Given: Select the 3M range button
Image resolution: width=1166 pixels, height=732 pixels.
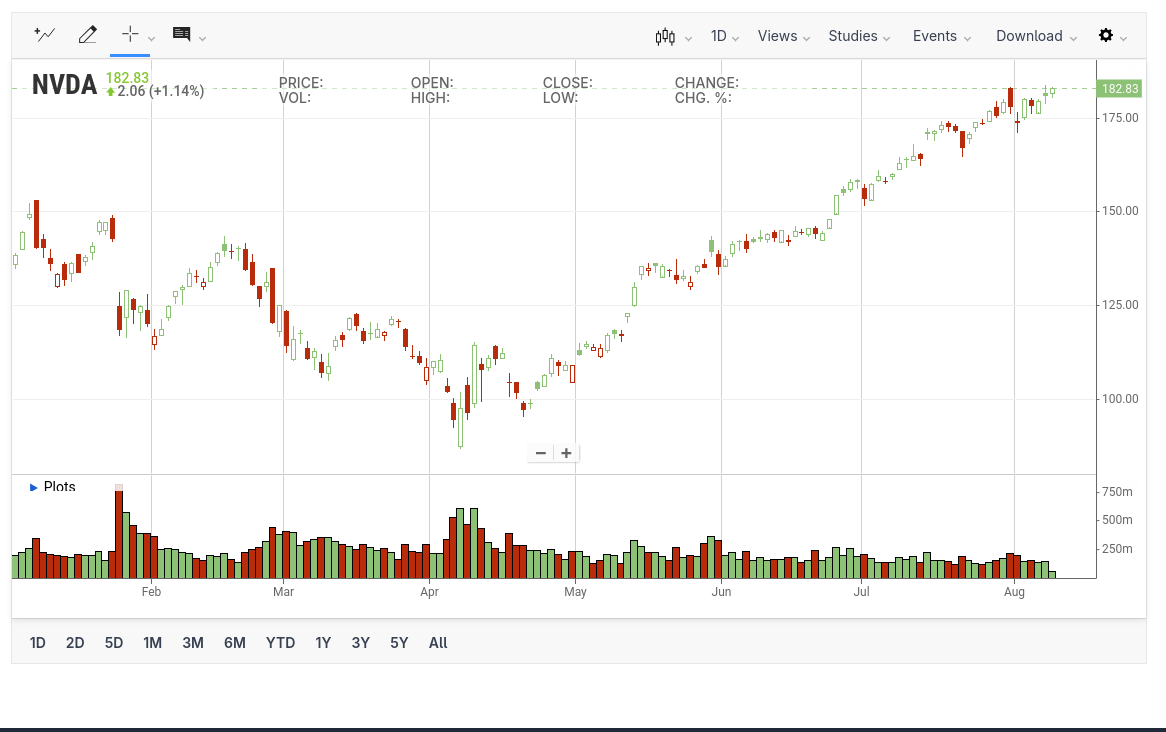Looking at the screenshot, I should click(x=193, y=643).
